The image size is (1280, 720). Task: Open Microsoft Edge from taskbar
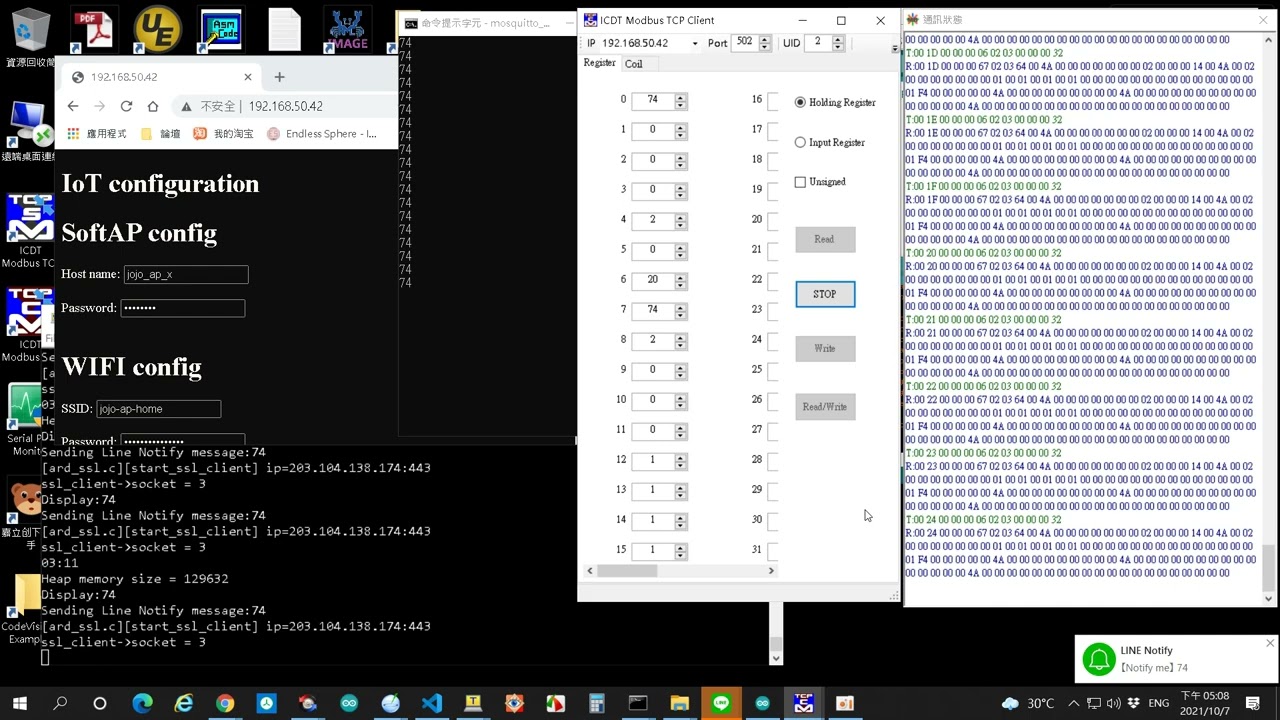click(x=141, y=703)
